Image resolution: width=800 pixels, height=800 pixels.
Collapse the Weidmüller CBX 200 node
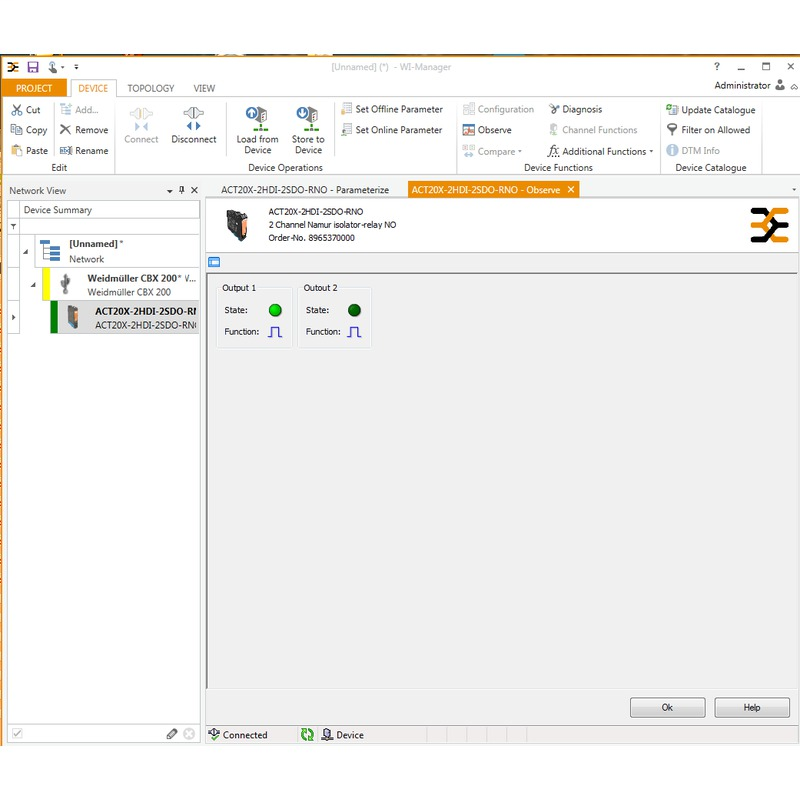pyautogui.click(x=33, y=285)
